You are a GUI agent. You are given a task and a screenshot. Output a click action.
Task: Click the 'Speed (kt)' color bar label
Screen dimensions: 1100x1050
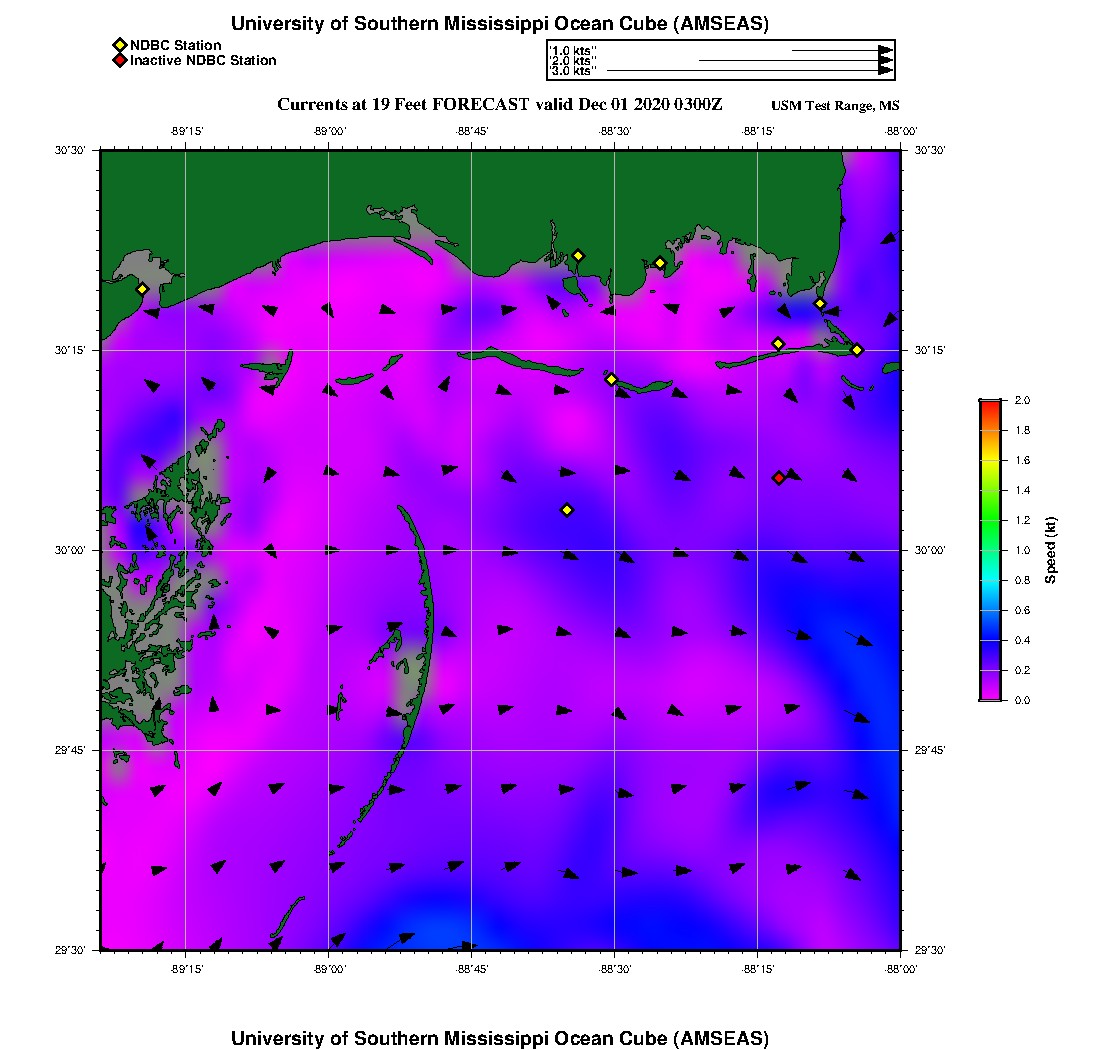[x=1050, y=550]
